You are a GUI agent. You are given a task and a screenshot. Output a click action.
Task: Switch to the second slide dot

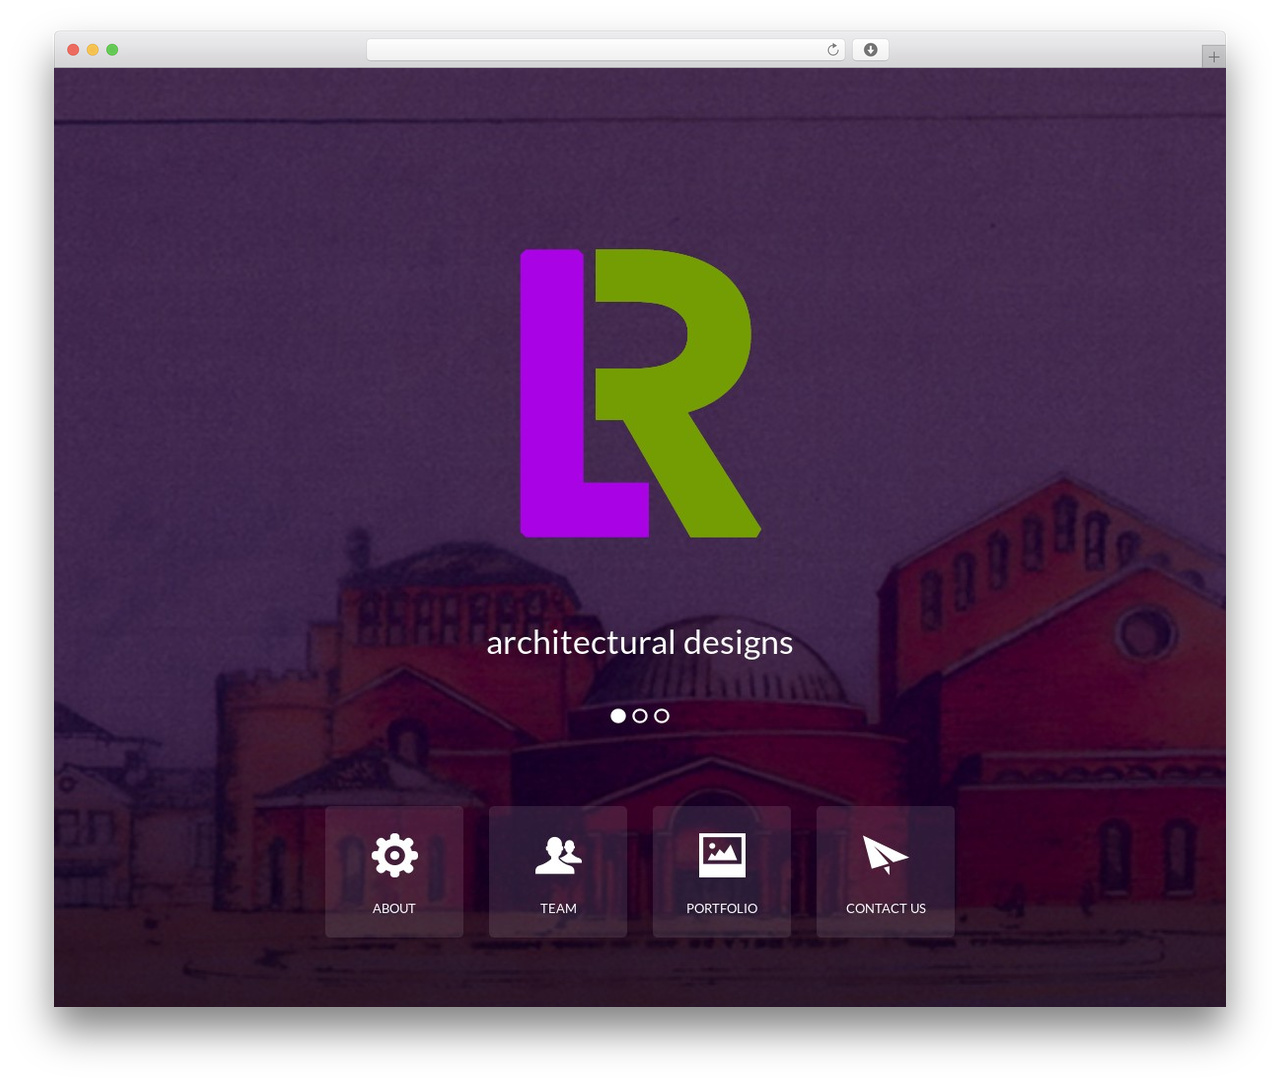point(640,716)
